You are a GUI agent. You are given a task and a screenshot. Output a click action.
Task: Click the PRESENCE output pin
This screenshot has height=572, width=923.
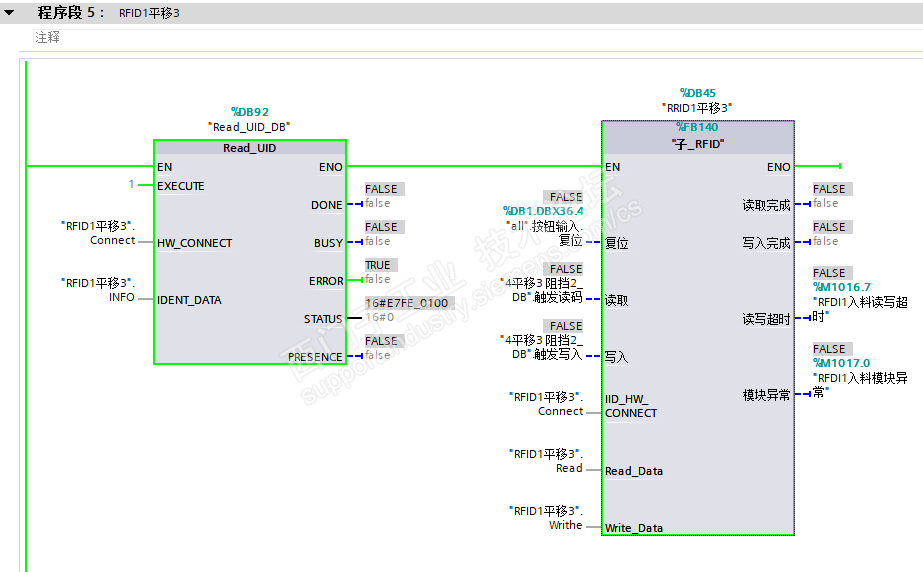(x=315, y=357)
